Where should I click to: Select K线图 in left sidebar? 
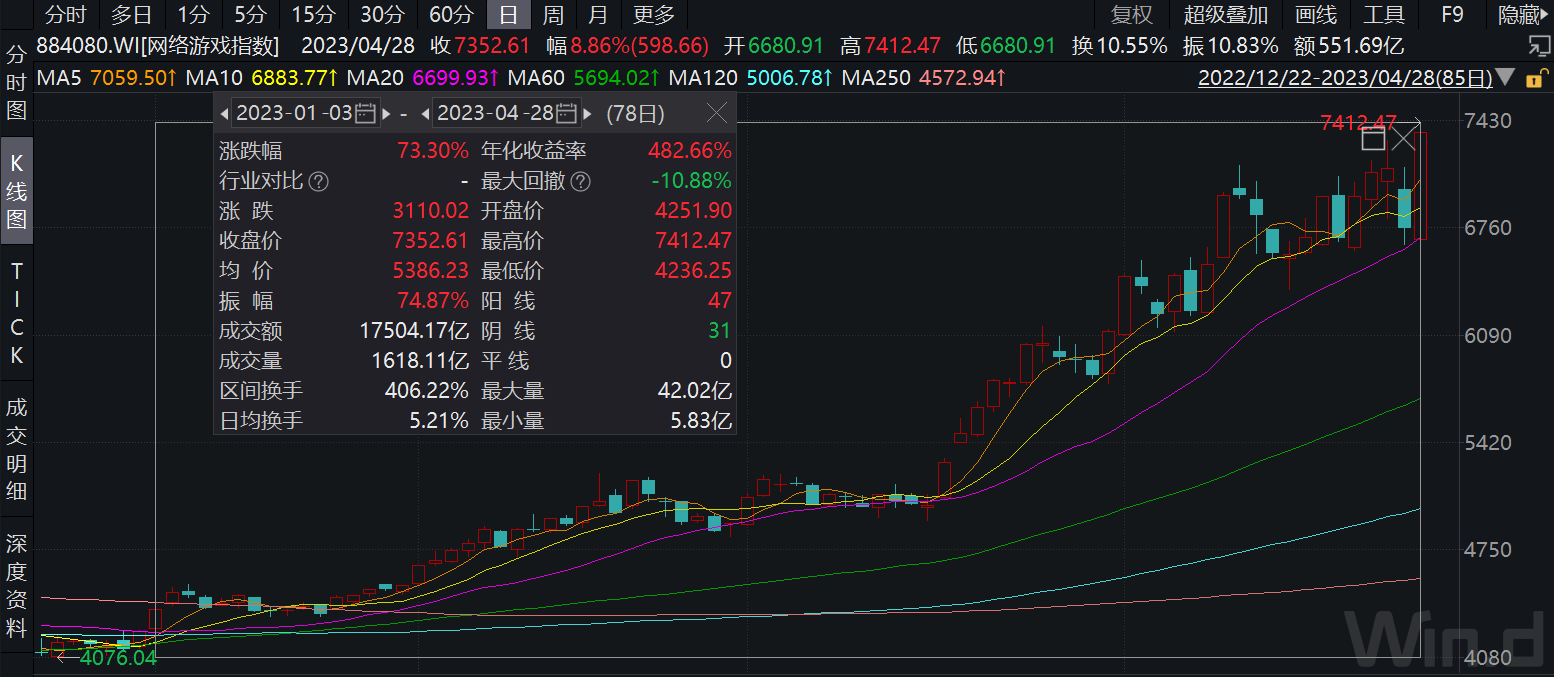point(17,191)
